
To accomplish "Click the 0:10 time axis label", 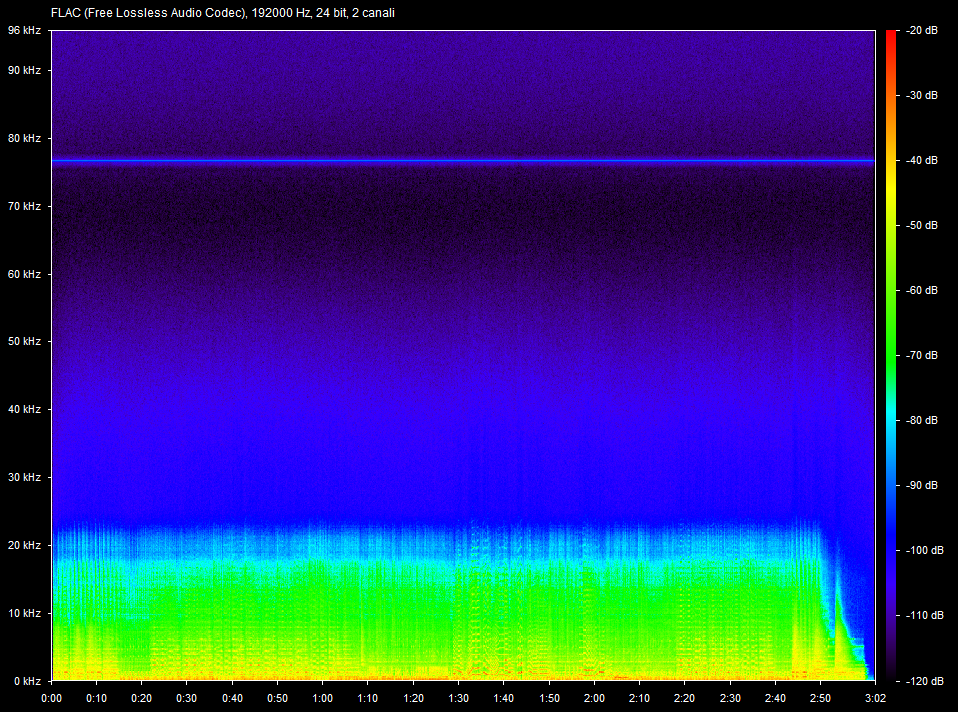I will [x=97, y=698].
